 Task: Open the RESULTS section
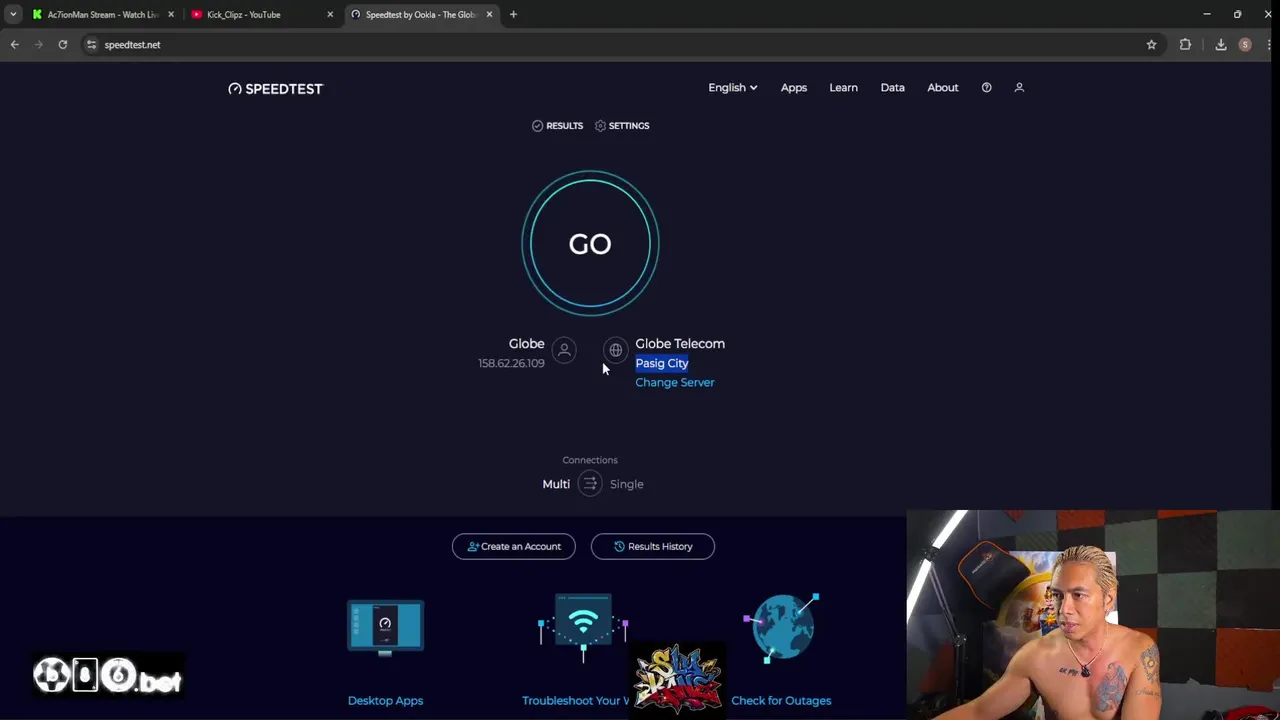[x=557, y=126]
